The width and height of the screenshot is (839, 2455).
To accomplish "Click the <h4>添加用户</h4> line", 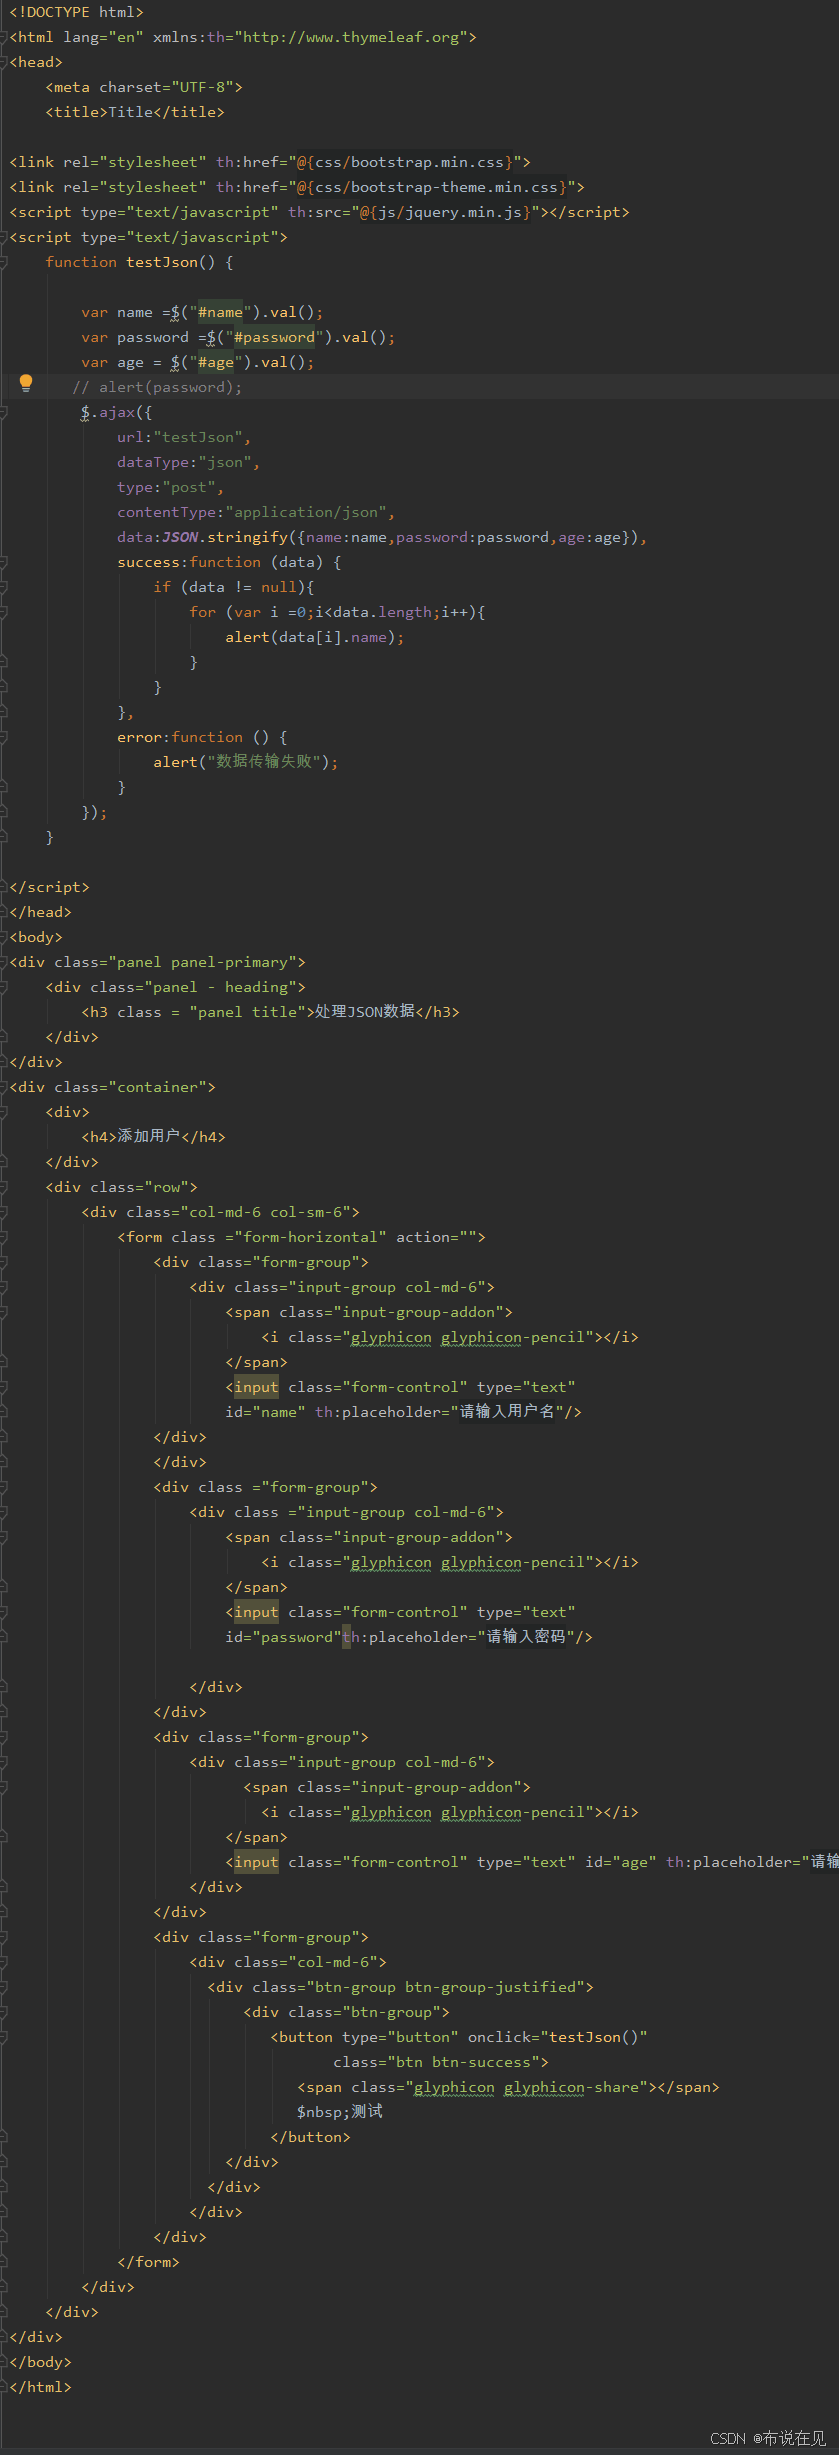I will pyautogui.click(x=153, y=1137).
